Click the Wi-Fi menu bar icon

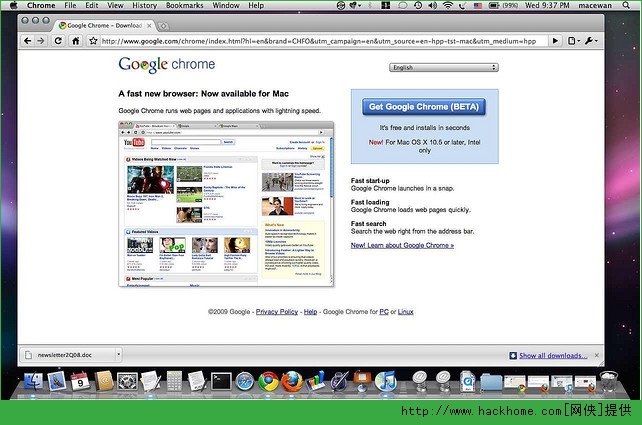(448, 5)
